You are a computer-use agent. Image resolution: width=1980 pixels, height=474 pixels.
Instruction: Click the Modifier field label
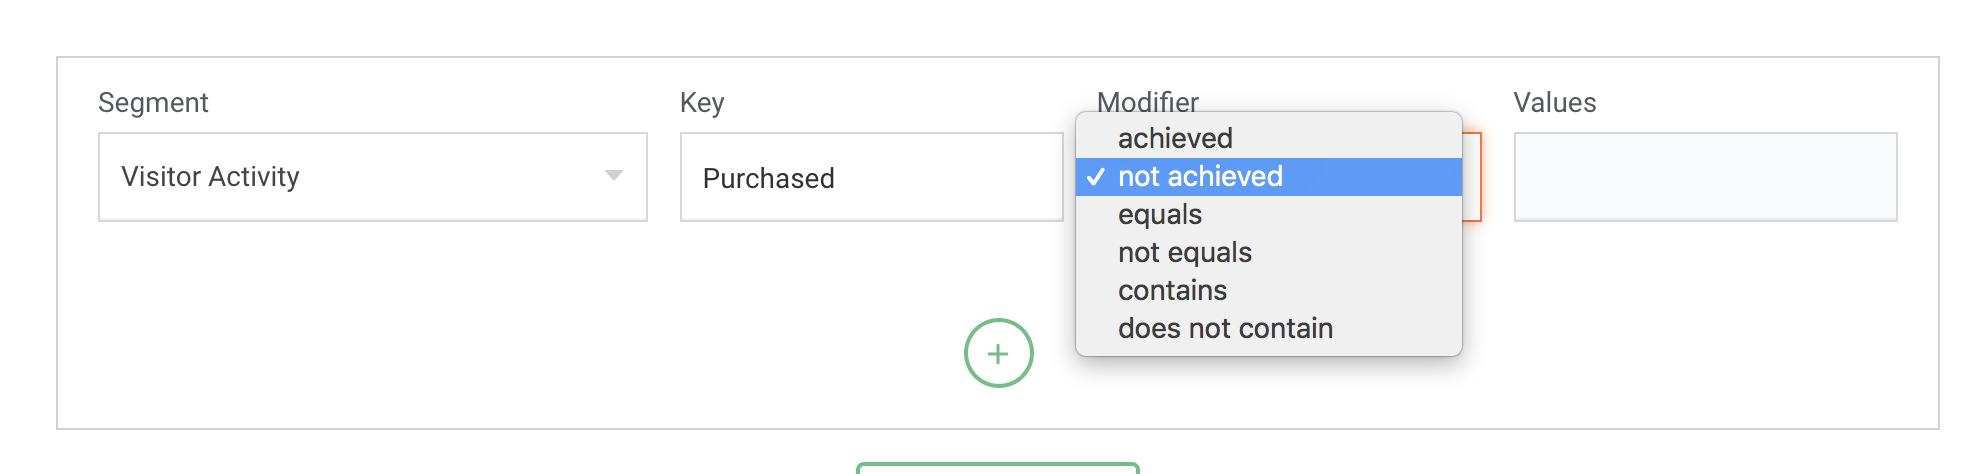point(1147,101)
